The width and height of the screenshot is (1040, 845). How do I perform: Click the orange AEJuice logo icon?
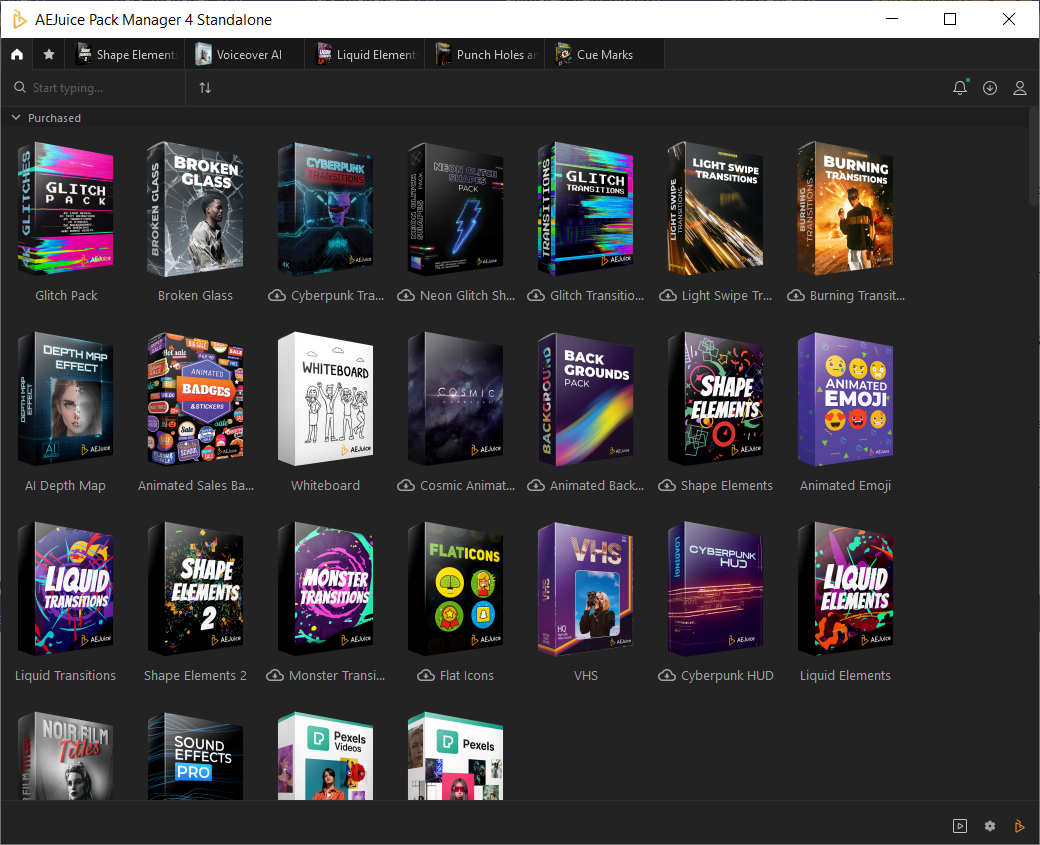coord(1020,826)
